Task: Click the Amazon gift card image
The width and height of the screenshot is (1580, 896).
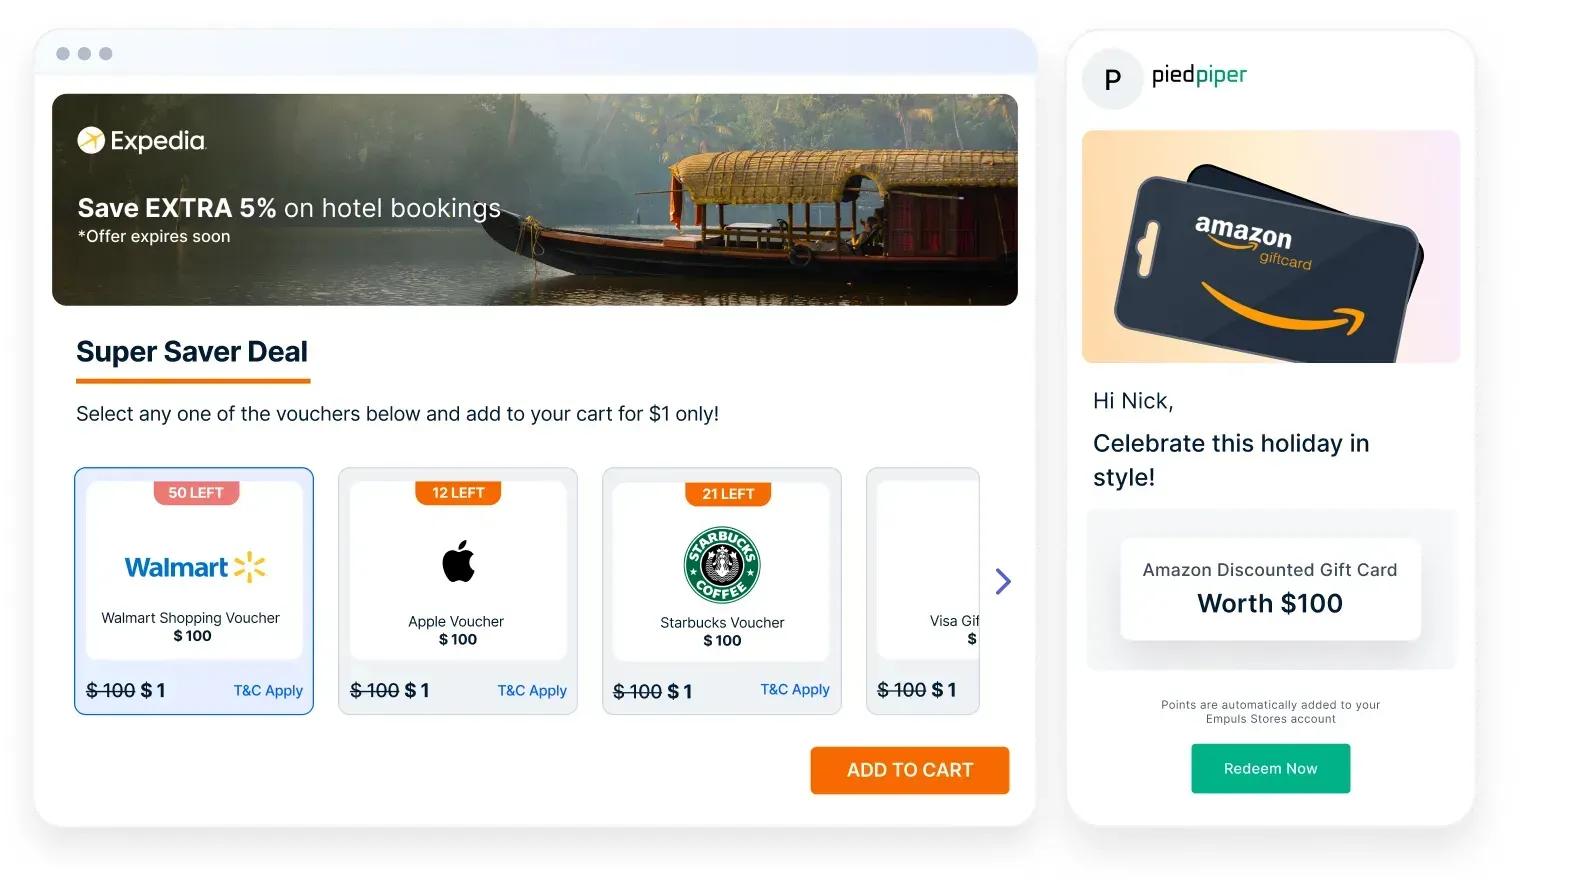Action: pyautogui.click(x=1270, y=246)
